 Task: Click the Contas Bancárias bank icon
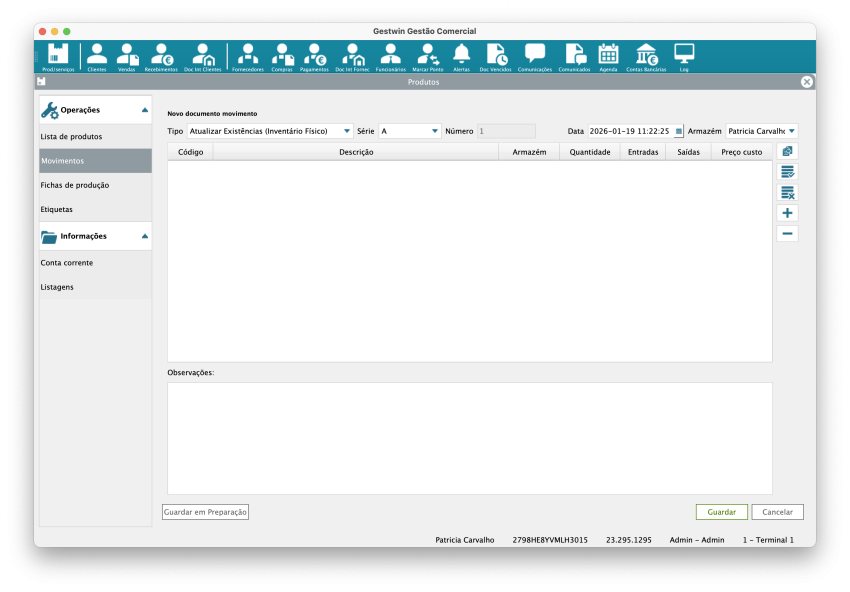coord(646,56)
